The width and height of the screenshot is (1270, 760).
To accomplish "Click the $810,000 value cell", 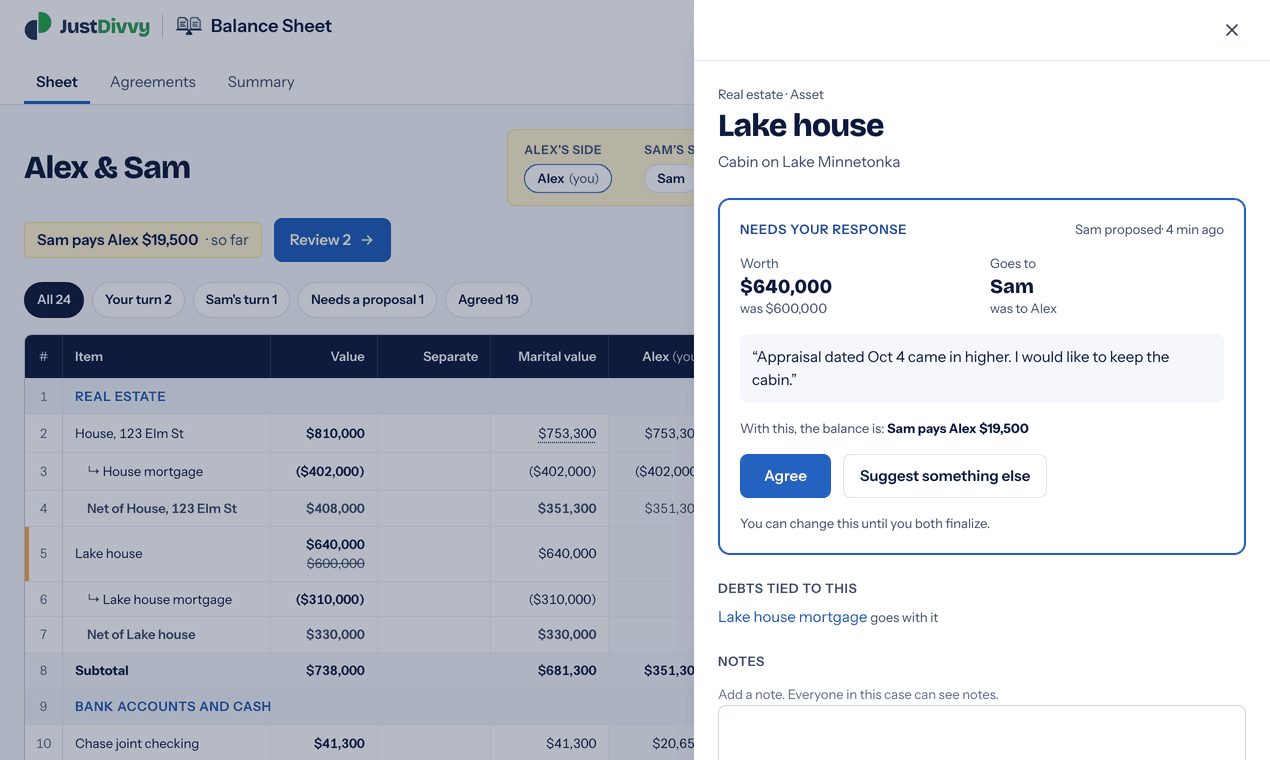I will pyautogui.click(x=335, y=434).
